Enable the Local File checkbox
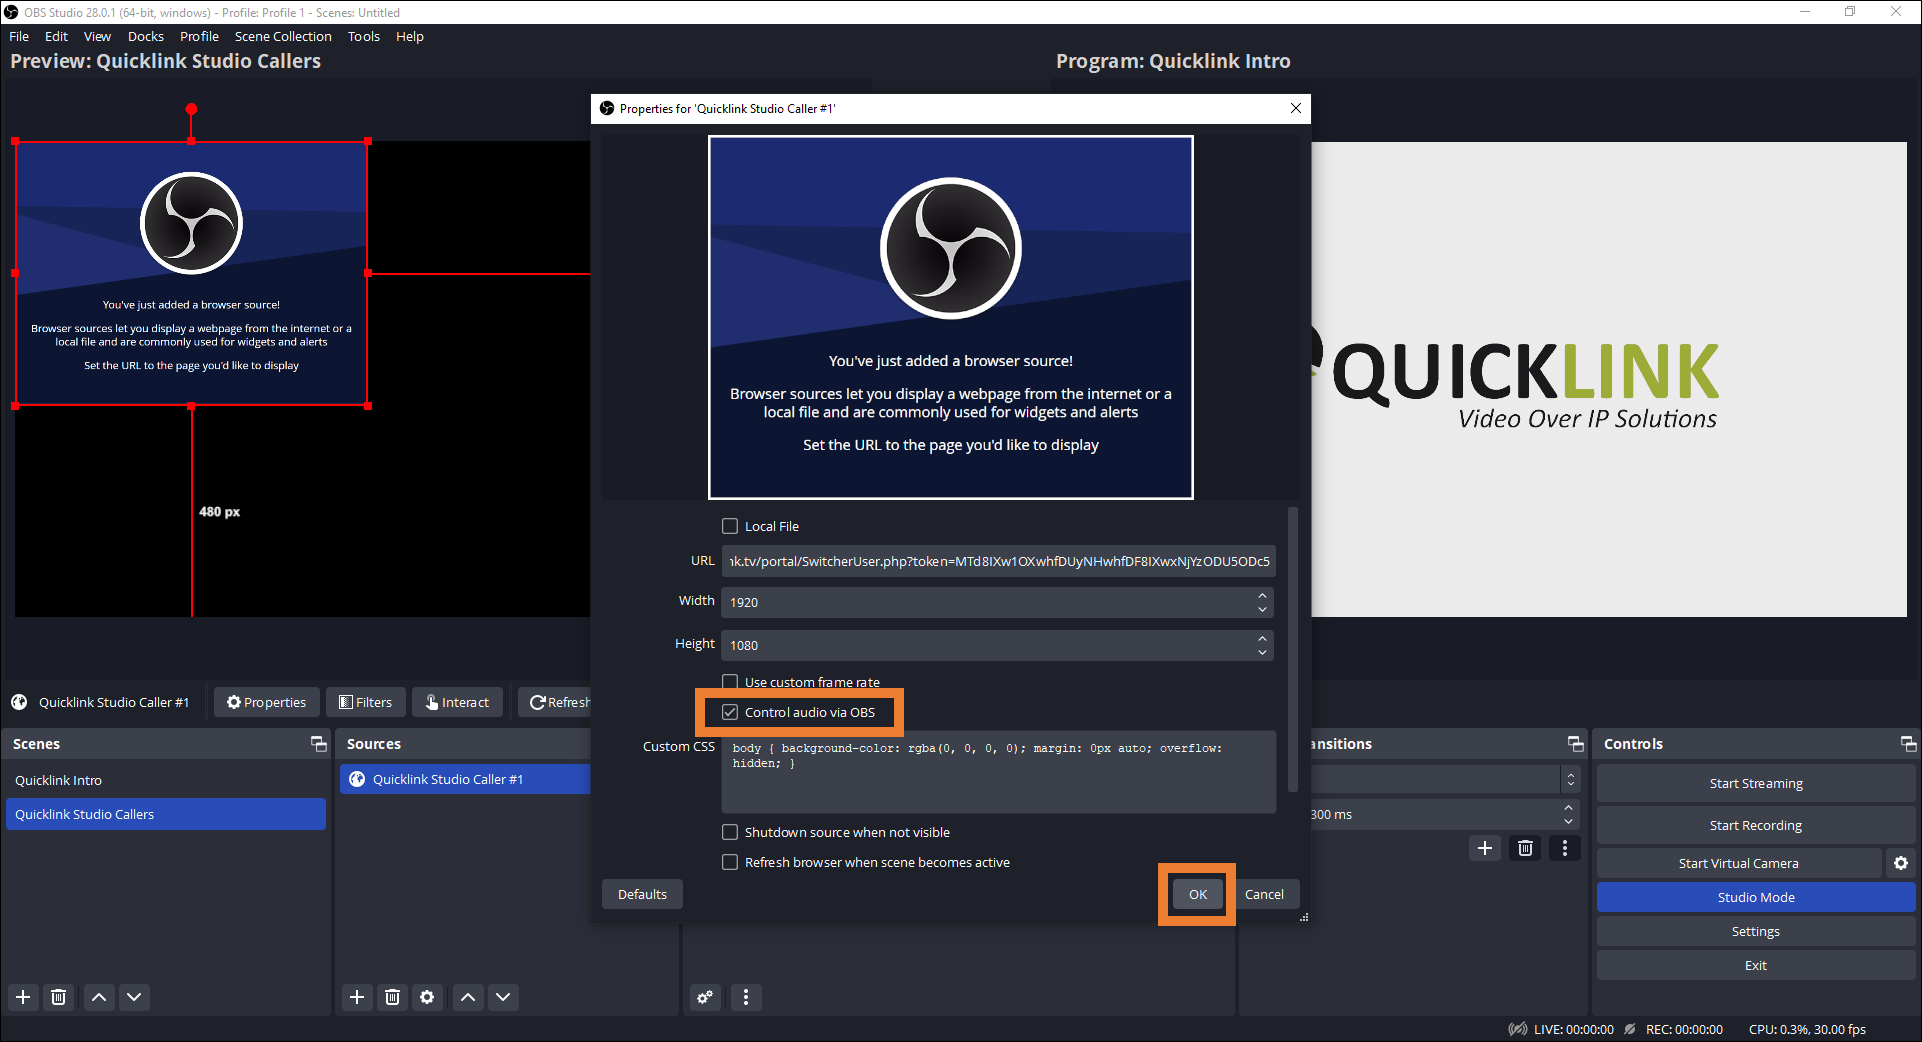This screenshot has height=1042, width=1922. [730, 526]
